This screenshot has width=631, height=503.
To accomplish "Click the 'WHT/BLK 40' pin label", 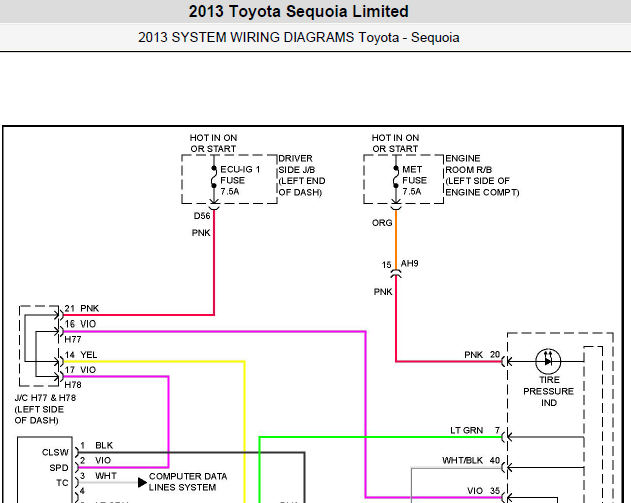I will (x=471, y=461).
